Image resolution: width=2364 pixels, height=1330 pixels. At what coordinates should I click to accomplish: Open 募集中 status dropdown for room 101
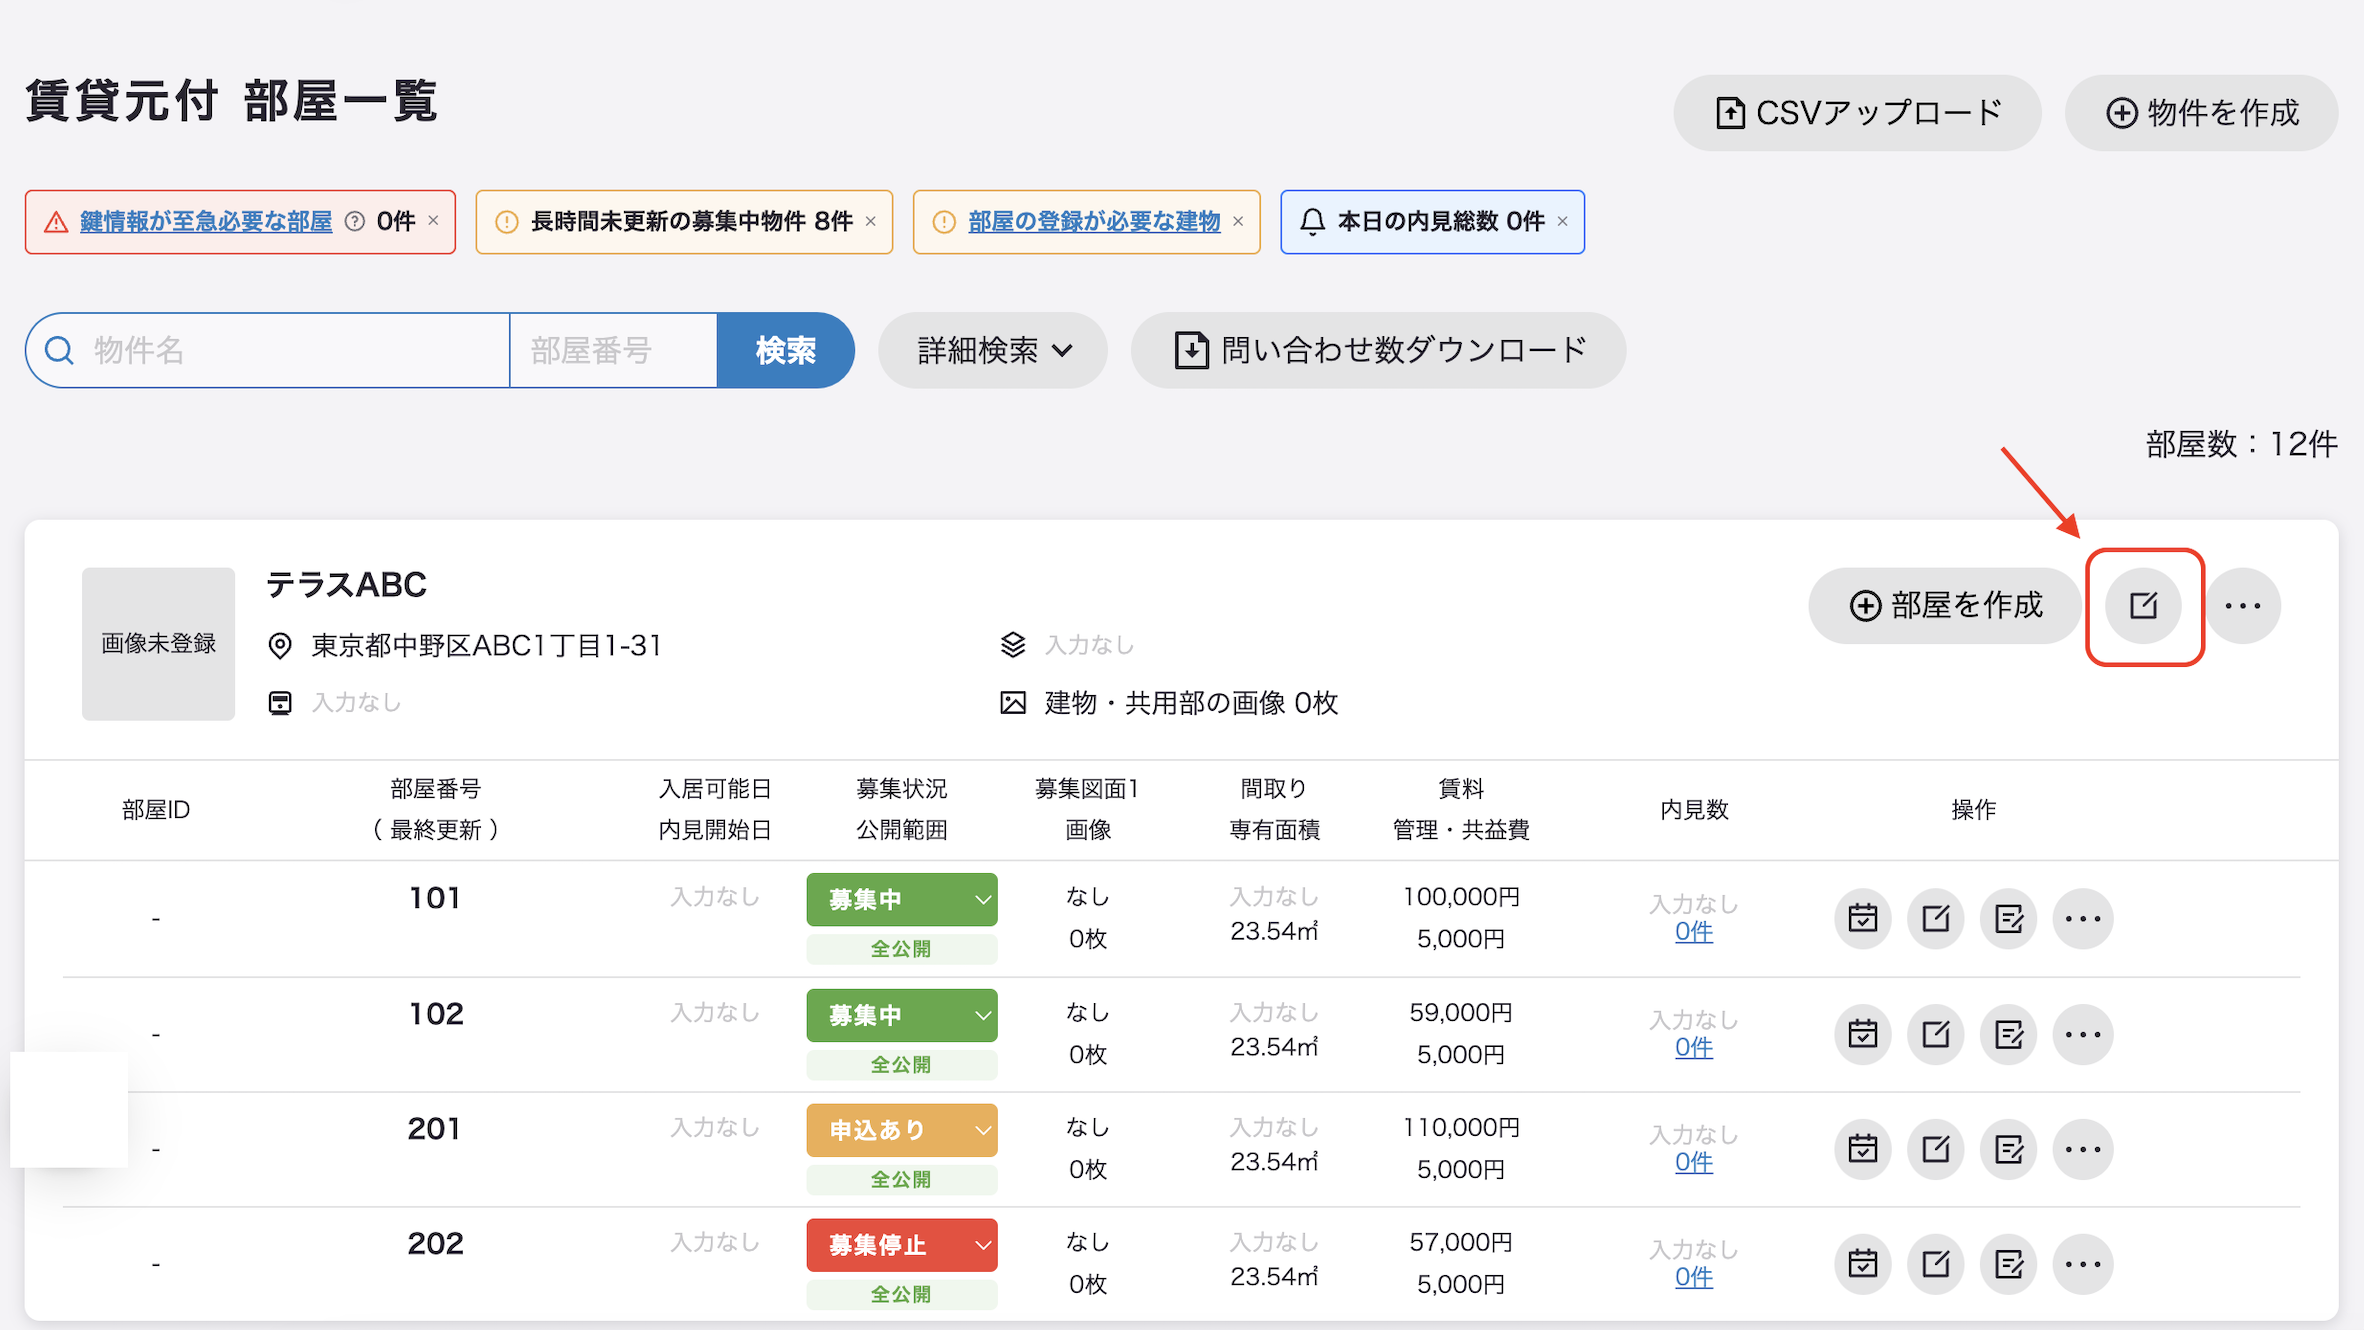tap(901, 899)
